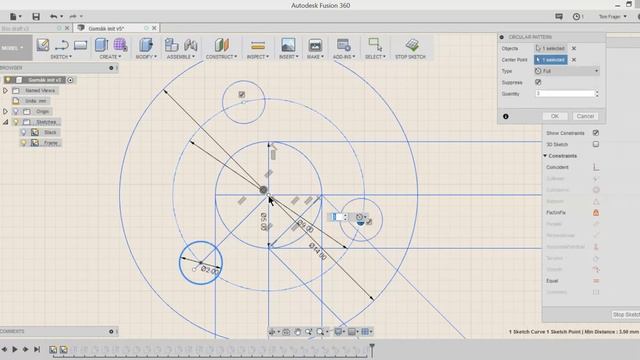Select the Rectangle sketch tool icon
Image resolution: width=640 pixels, height=360 pixels.
coord(80,45)
